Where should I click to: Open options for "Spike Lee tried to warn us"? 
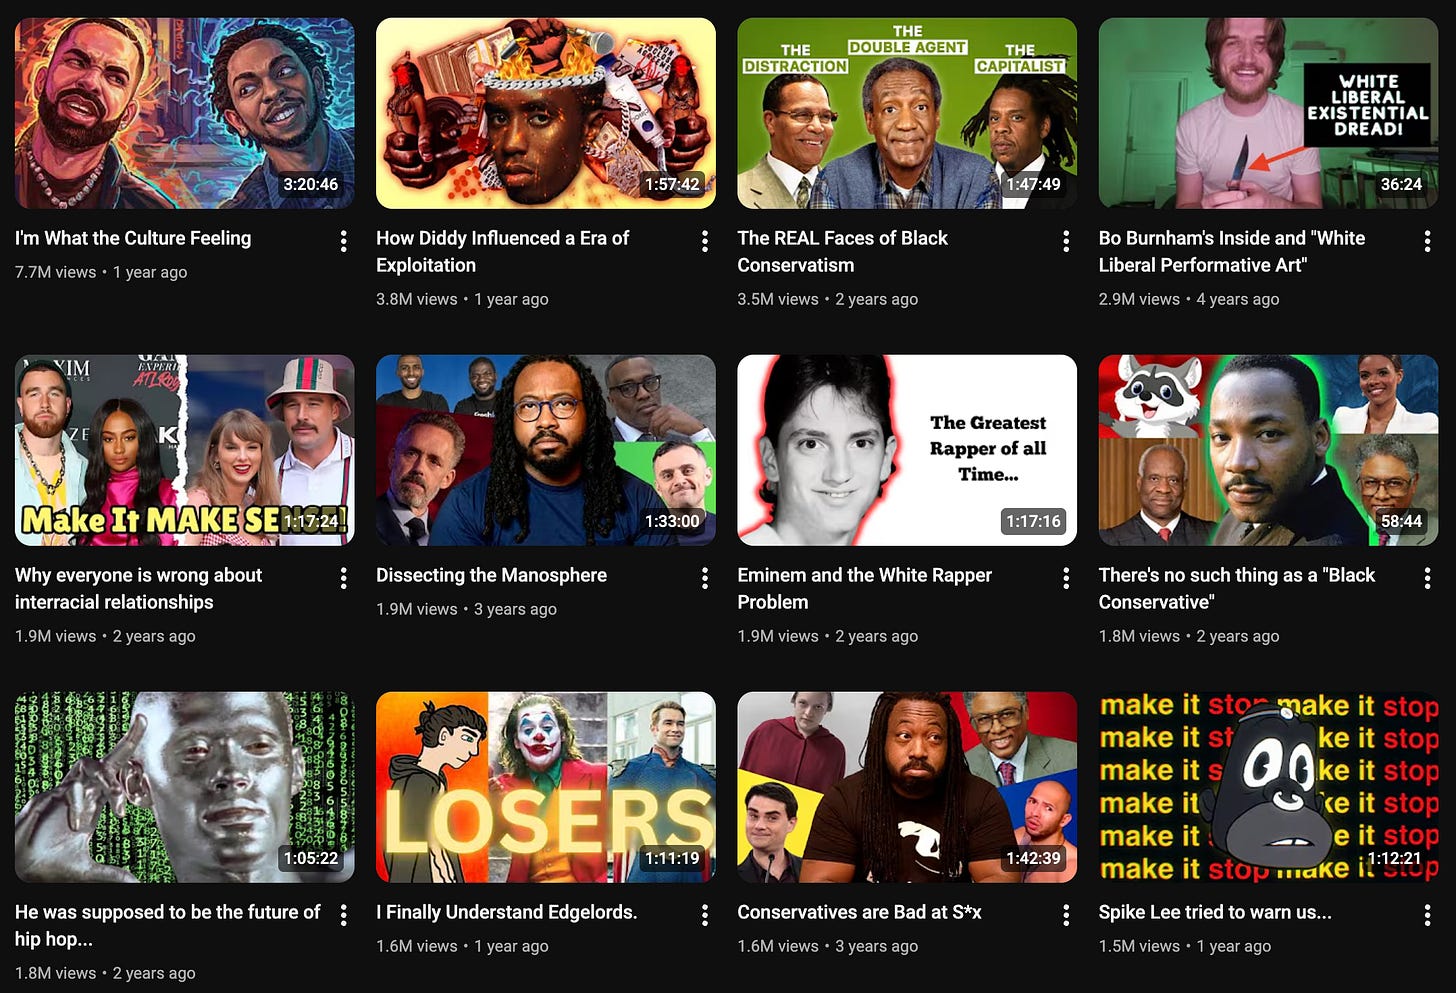coord(1427,915)
